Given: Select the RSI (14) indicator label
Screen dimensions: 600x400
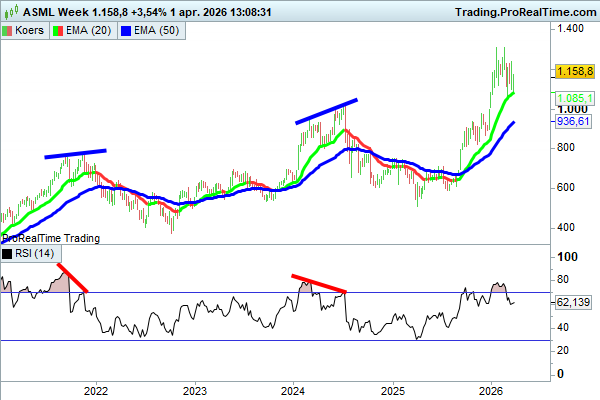Looking at the screenshot, I should point(34,253).
